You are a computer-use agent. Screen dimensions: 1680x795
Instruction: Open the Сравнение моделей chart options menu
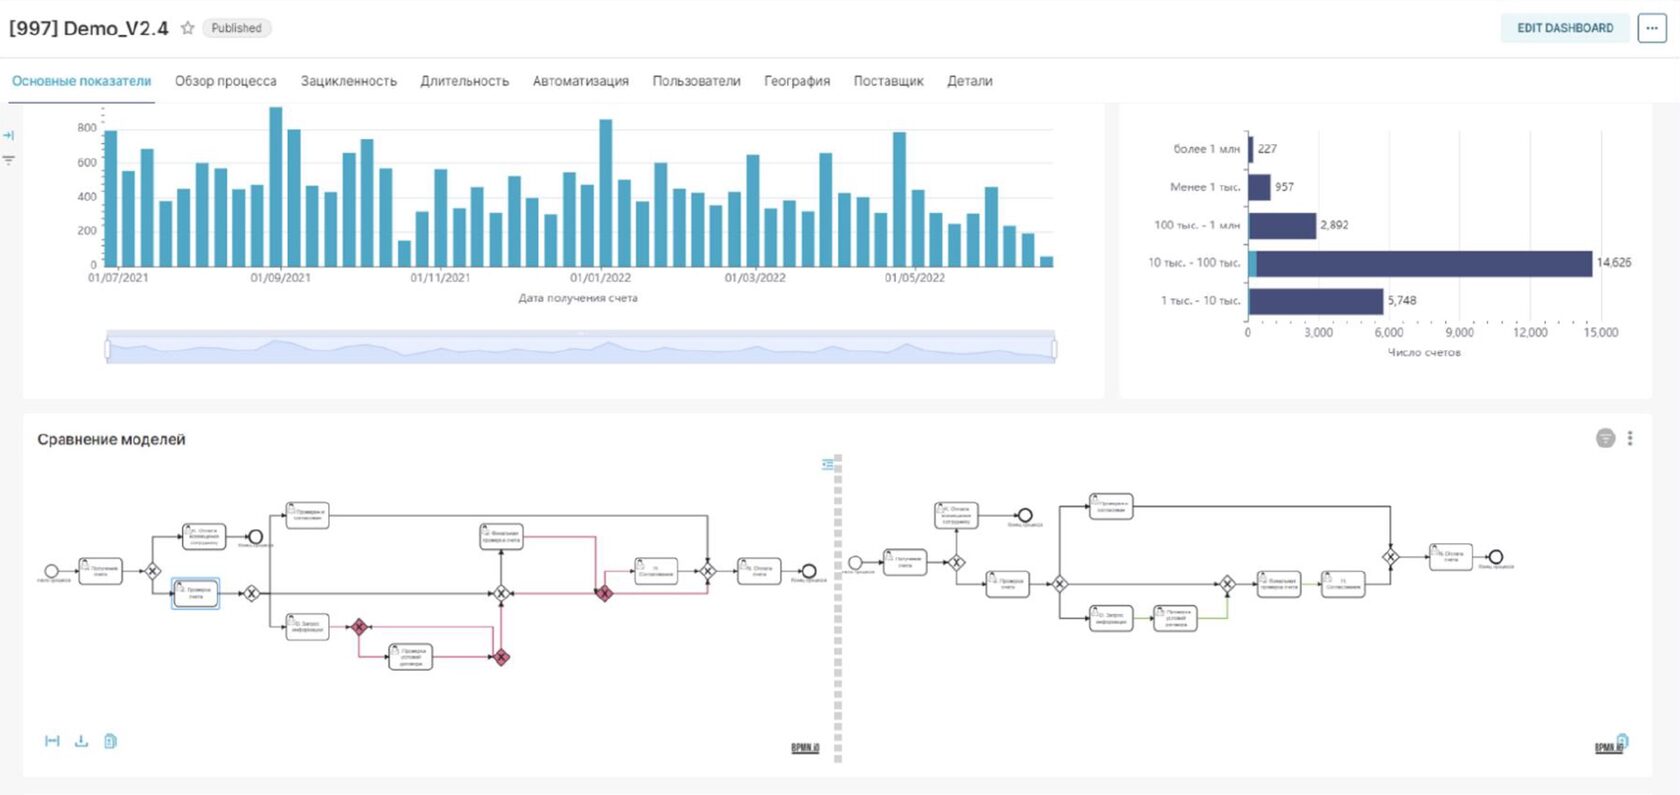pyautogui.click(x=1630, y=438)
